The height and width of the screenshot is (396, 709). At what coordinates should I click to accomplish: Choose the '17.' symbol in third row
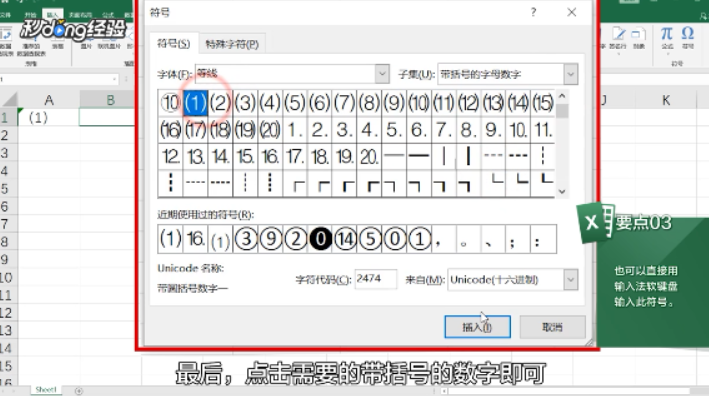tap(295, 157)
